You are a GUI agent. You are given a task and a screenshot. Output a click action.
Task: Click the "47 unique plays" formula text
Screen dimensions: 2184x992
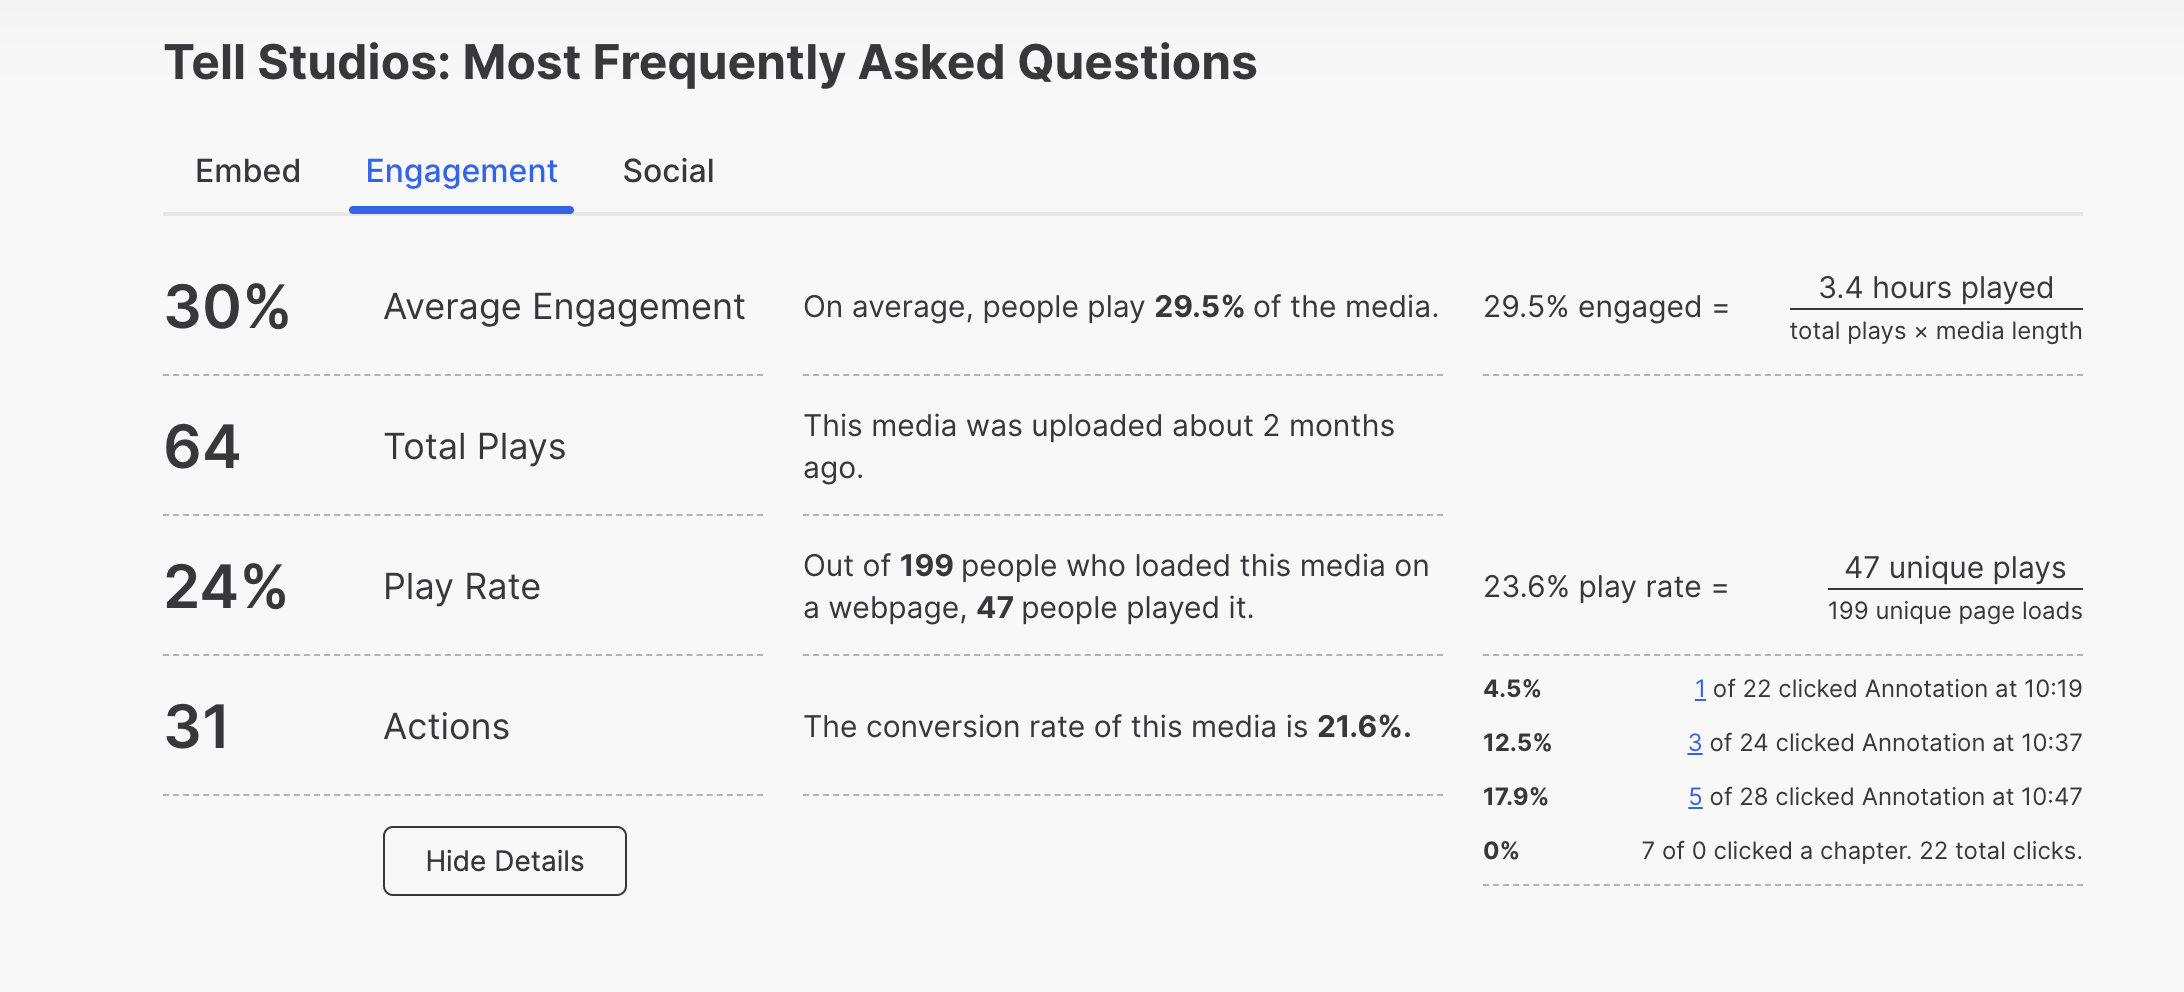point(1954,568)
